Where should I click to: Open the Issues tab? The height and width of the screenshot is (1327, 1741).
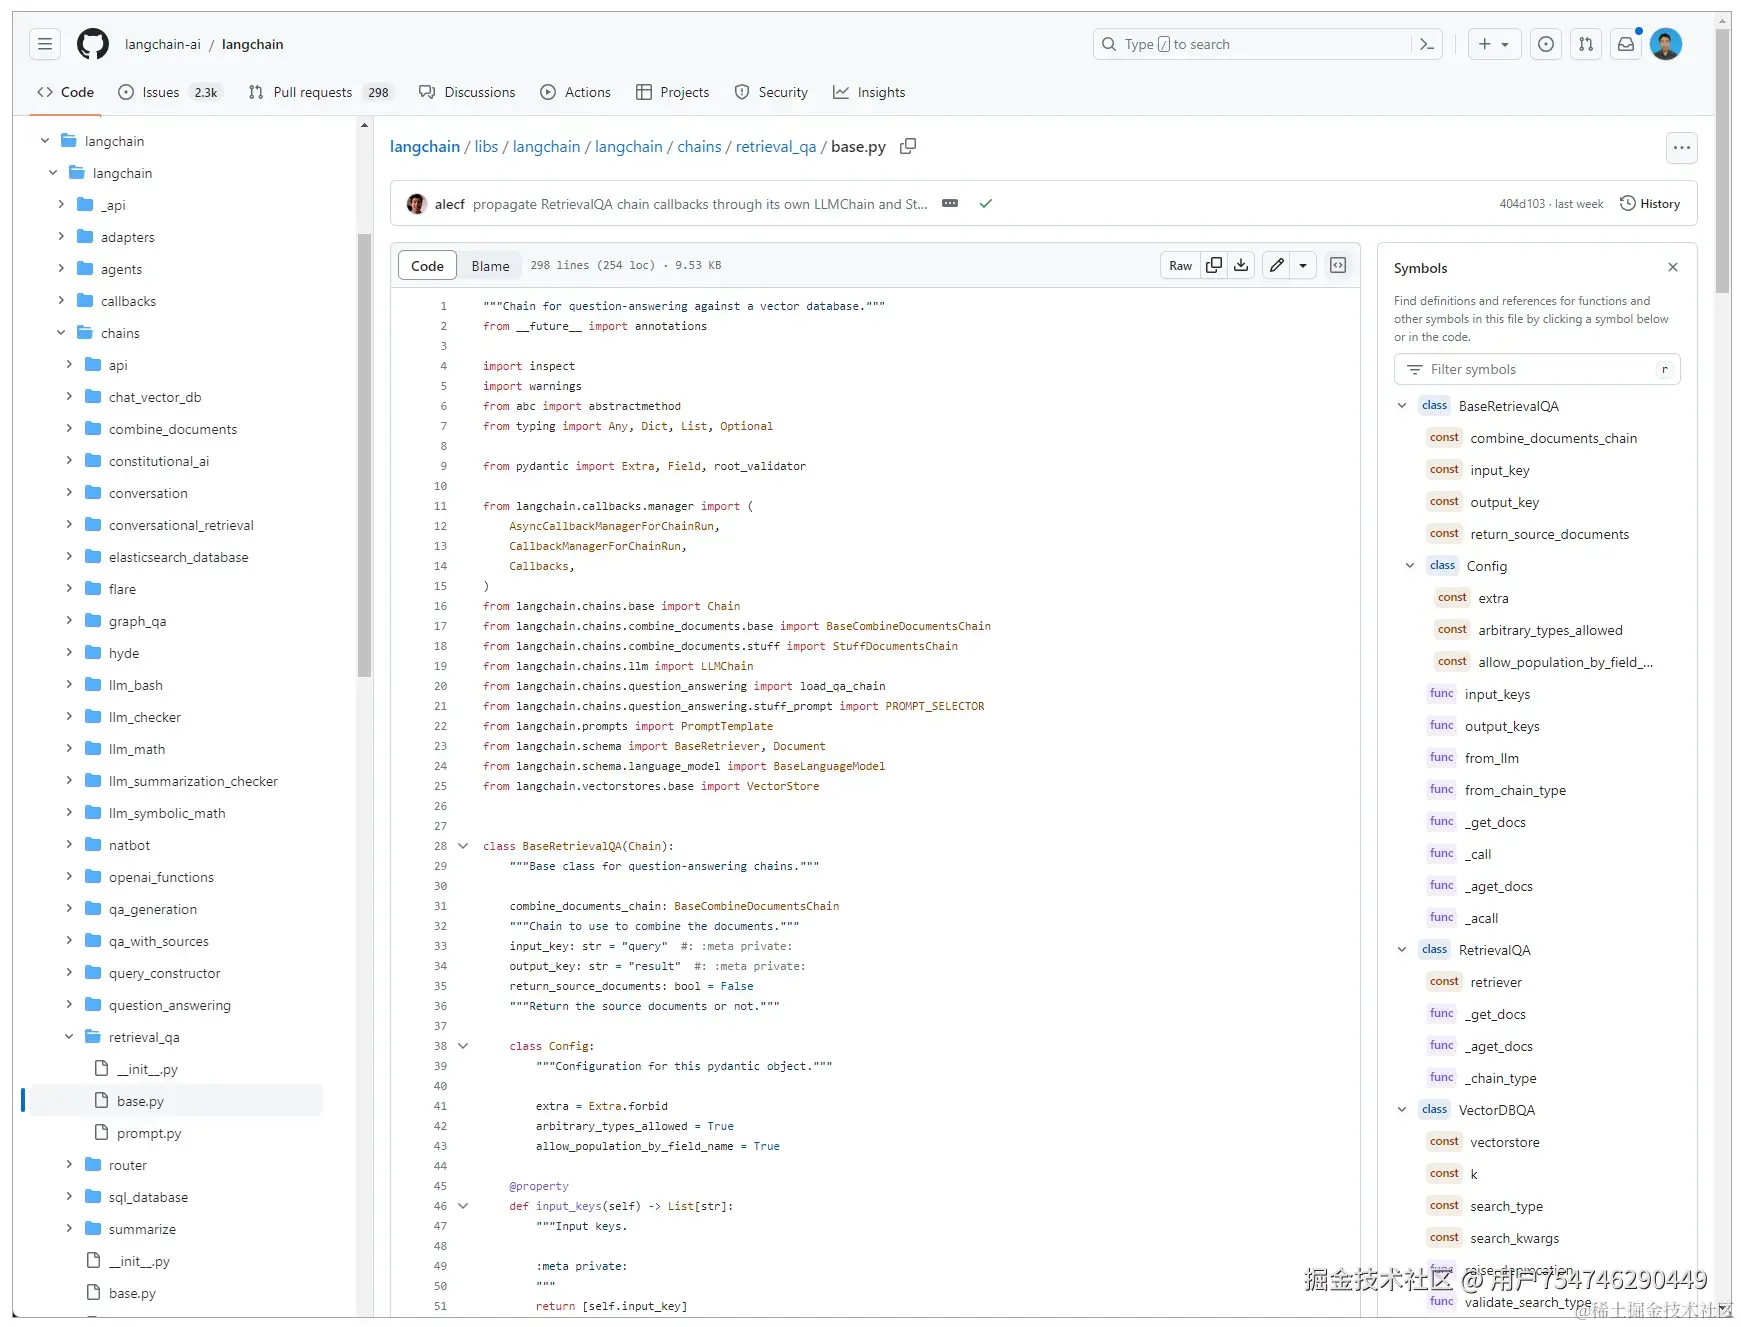(169, 92)
